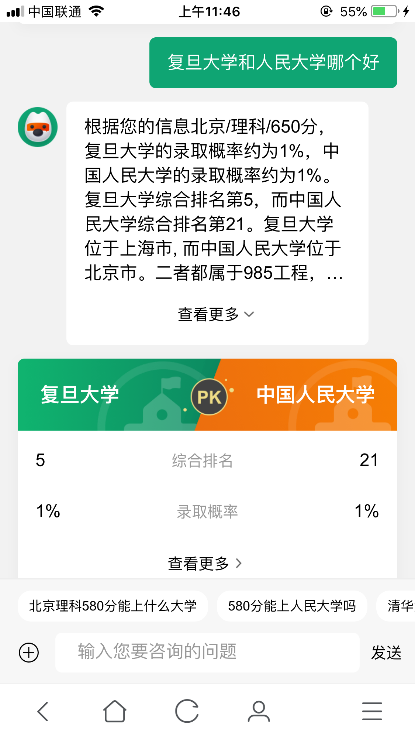
Task: Open 查看更多 under the comparison card
Action: tap(205, 563)
